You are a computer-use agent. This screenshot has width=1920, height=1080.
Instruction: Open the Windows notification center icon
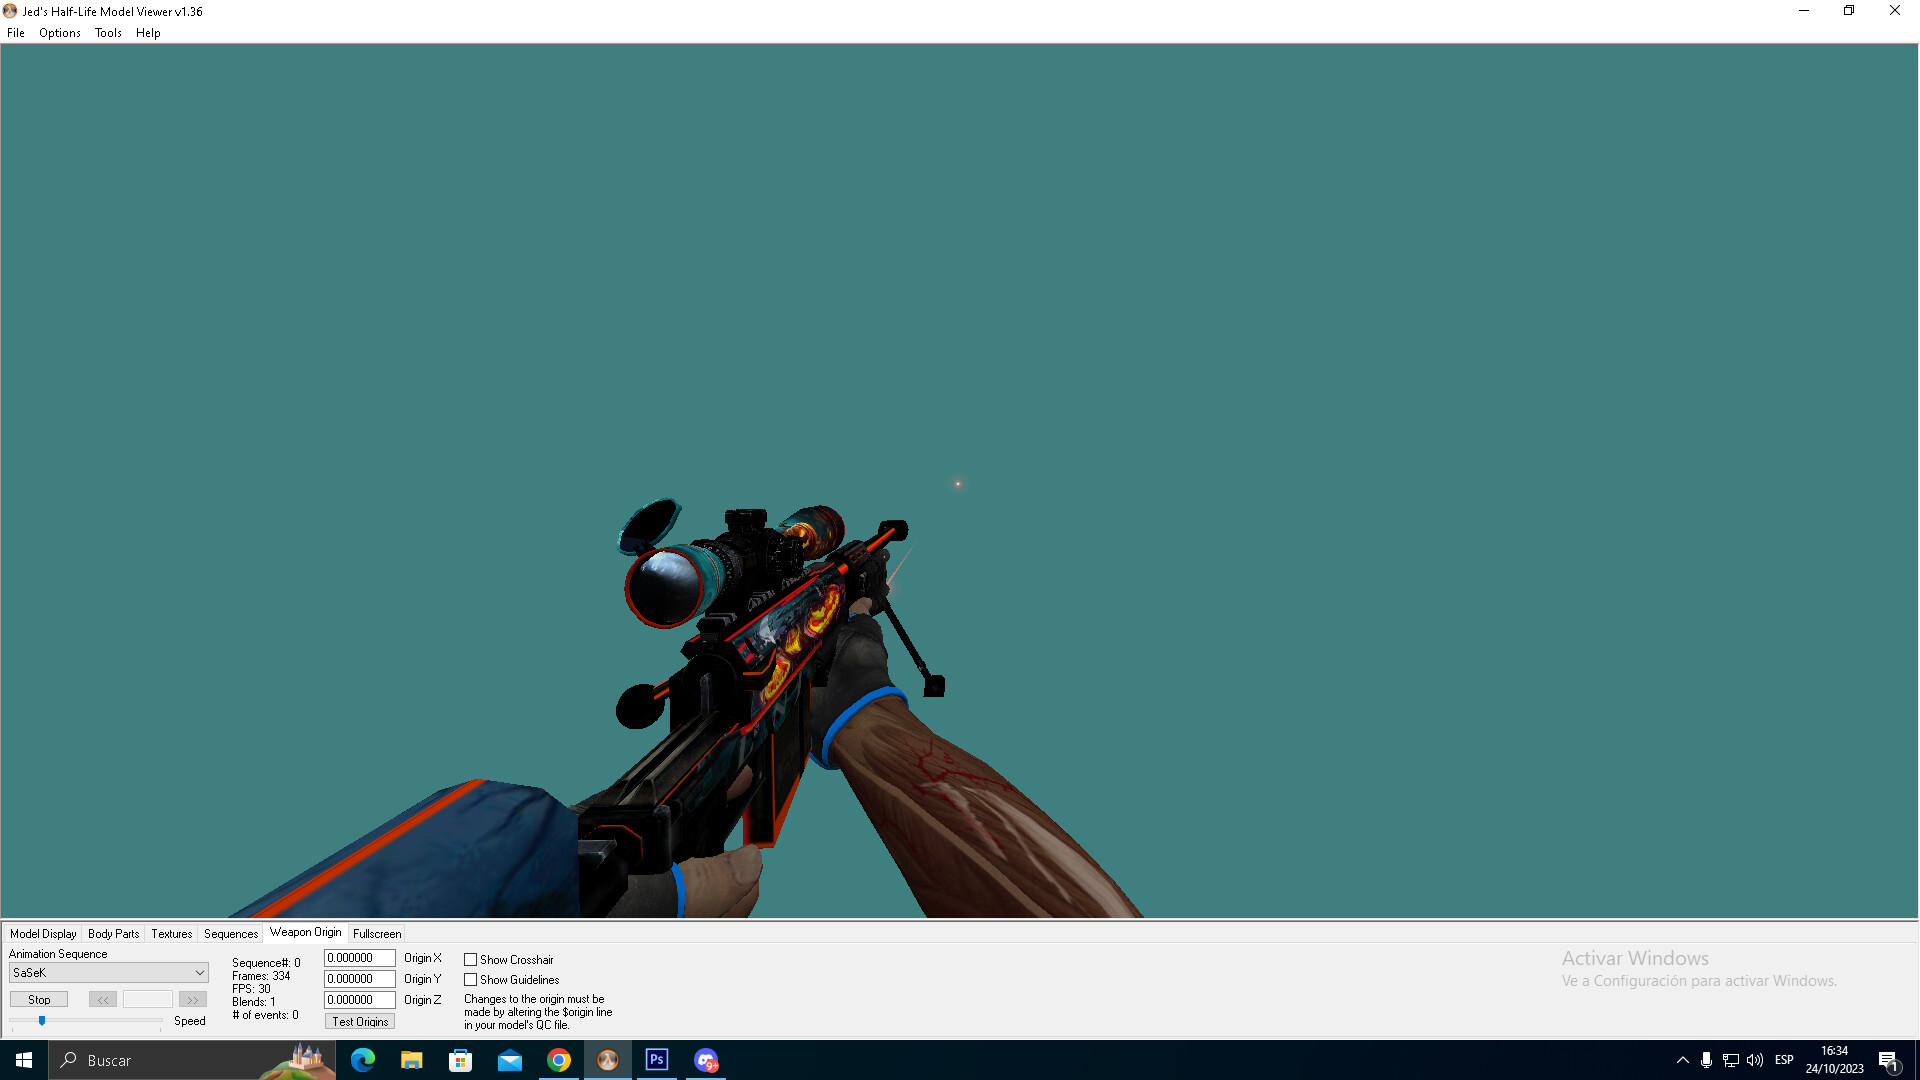click(x=1888, y=1060)
